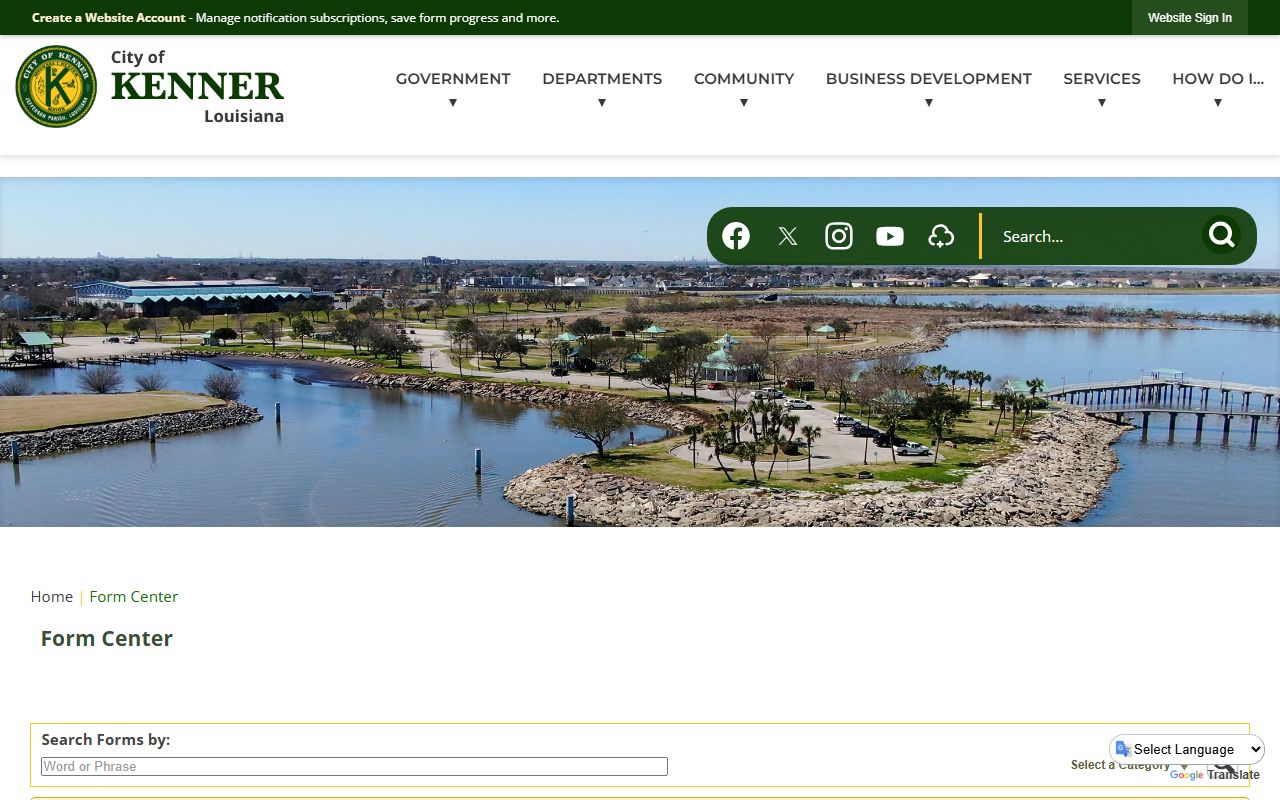
Task: Click the Form Center page heading
Action: [x=107, y=638]
